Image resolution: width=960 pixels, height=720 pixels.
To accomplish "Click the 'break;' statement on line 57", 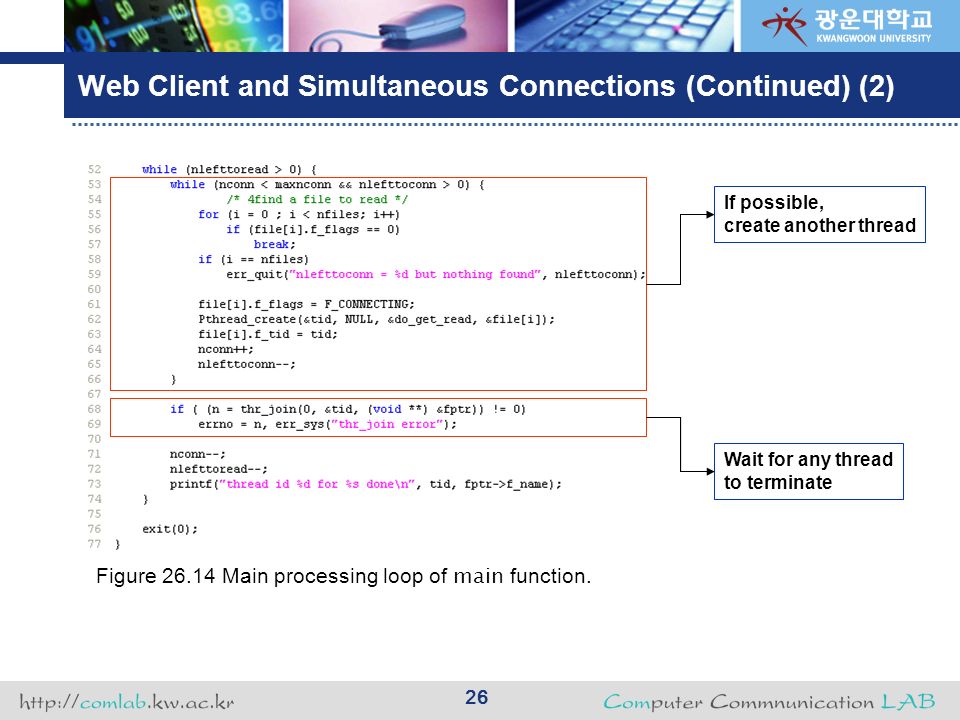I will tap(274, 244).
